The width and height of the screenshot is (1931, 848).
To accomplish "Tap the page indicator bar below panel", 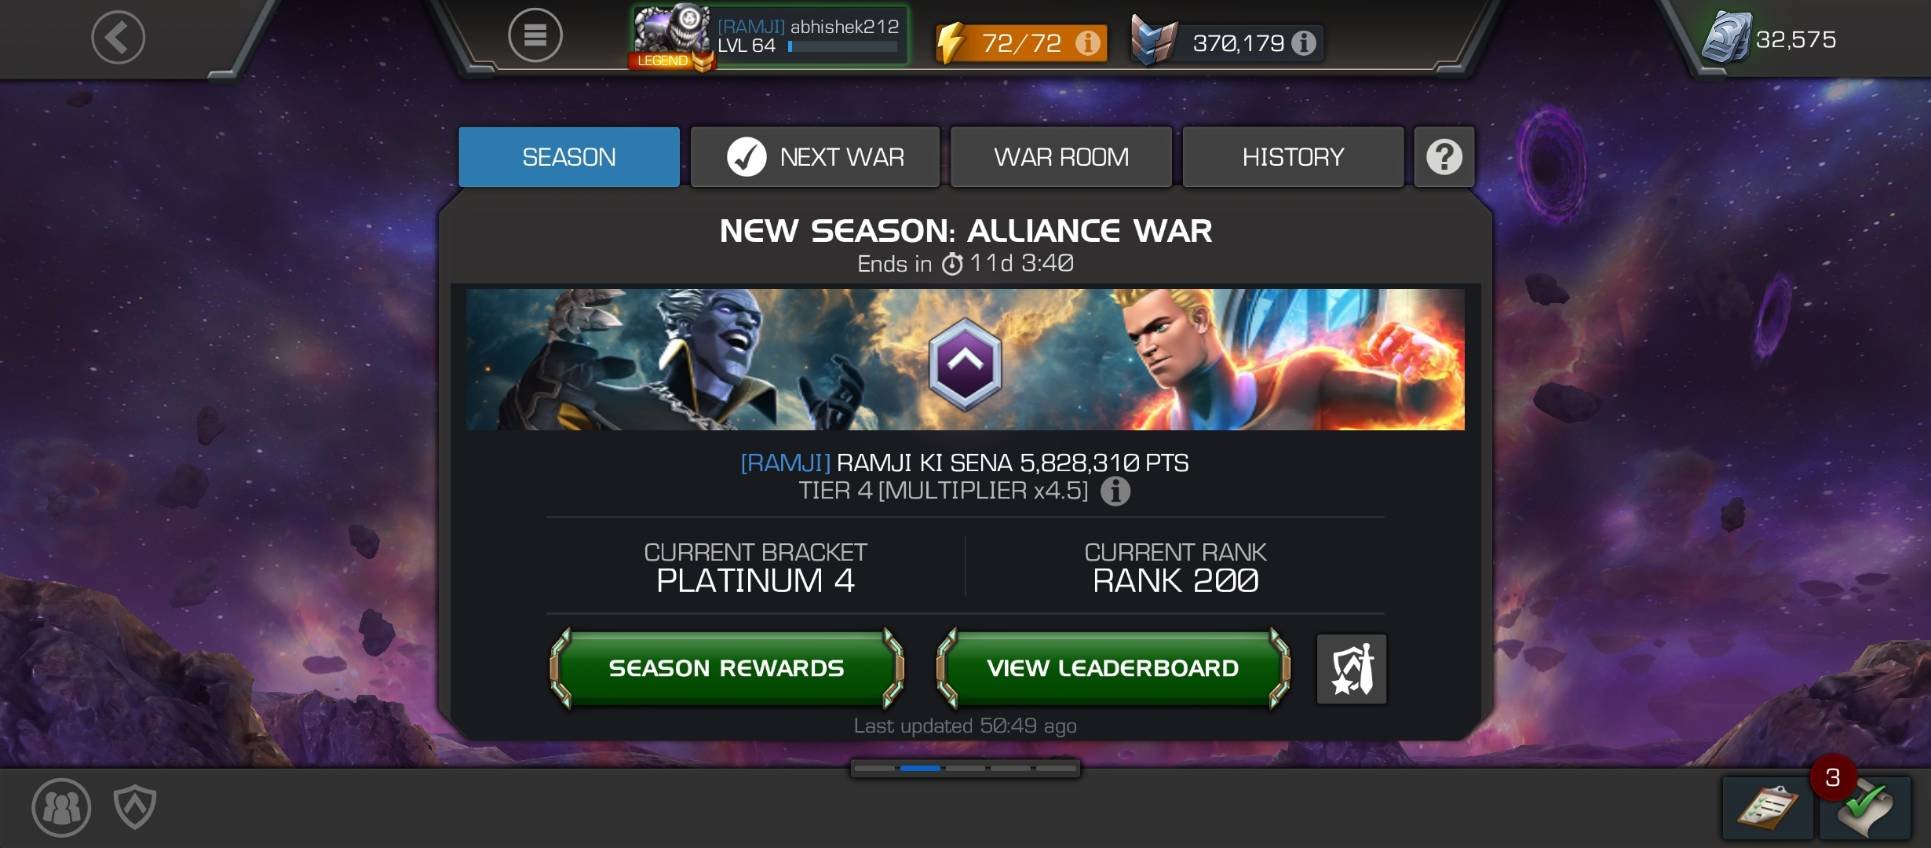I will point(965,768).
